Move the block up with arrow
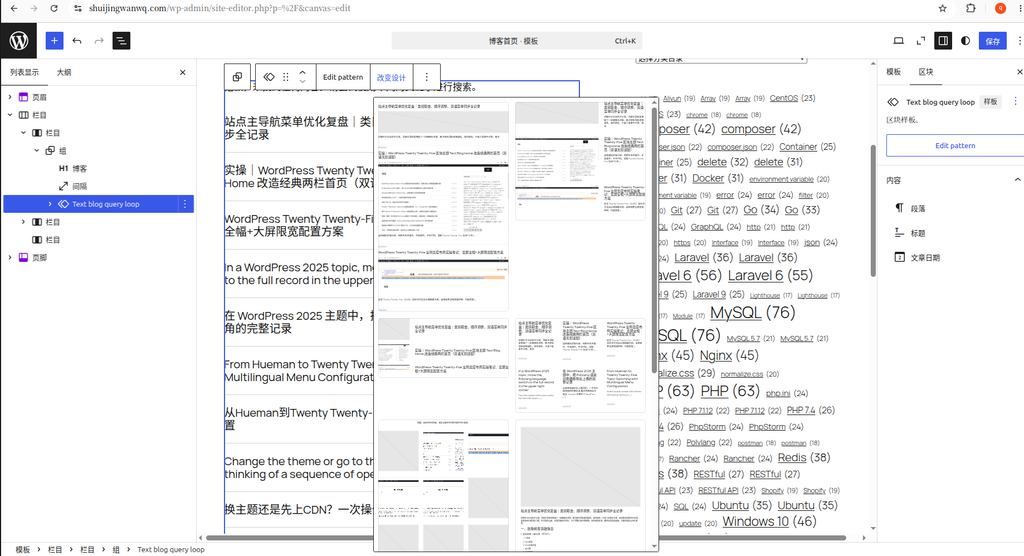 click(x=302, y=72)
